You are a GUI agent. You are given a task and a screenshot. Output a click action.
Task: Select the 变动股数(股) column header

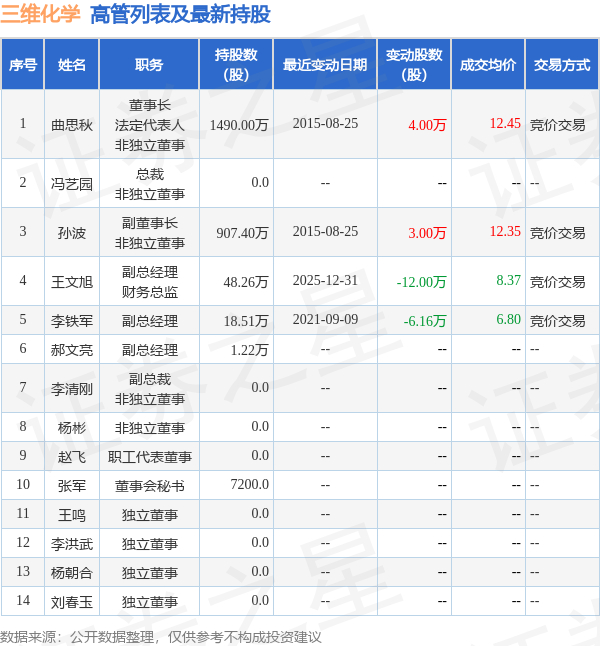[x=414, y=65]
